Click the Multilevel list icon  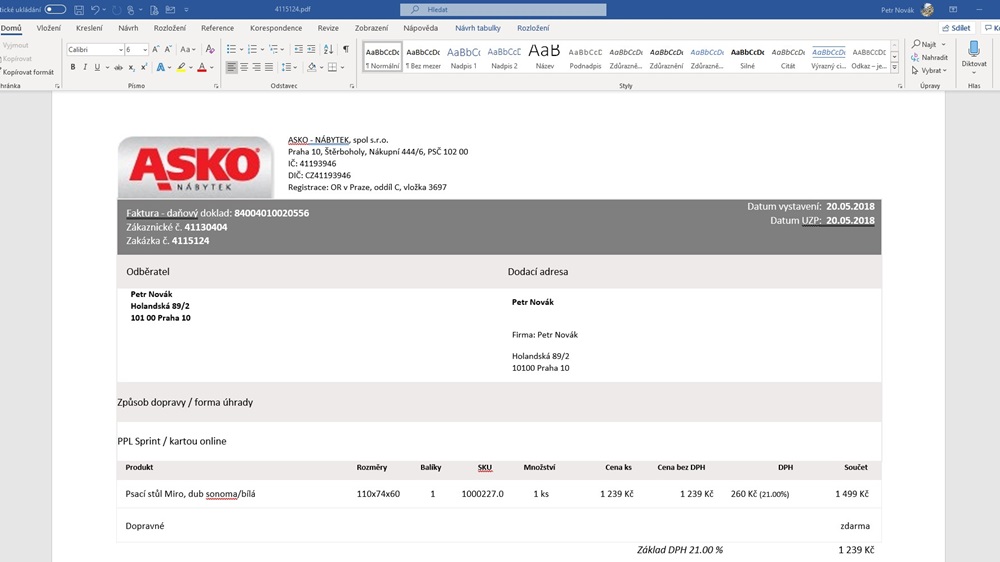point(273,49)
